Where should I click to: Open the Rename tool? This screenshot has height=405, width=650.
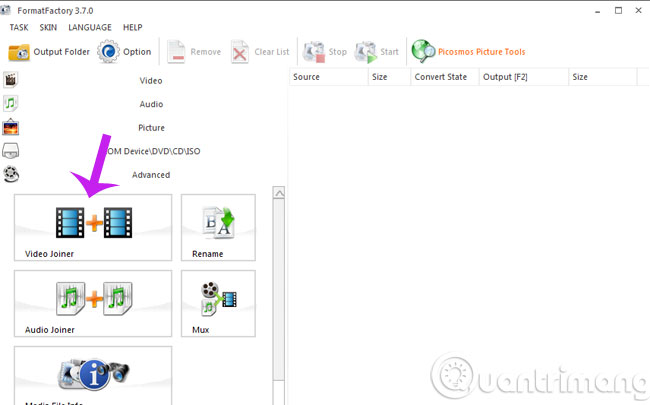[218, 228]
